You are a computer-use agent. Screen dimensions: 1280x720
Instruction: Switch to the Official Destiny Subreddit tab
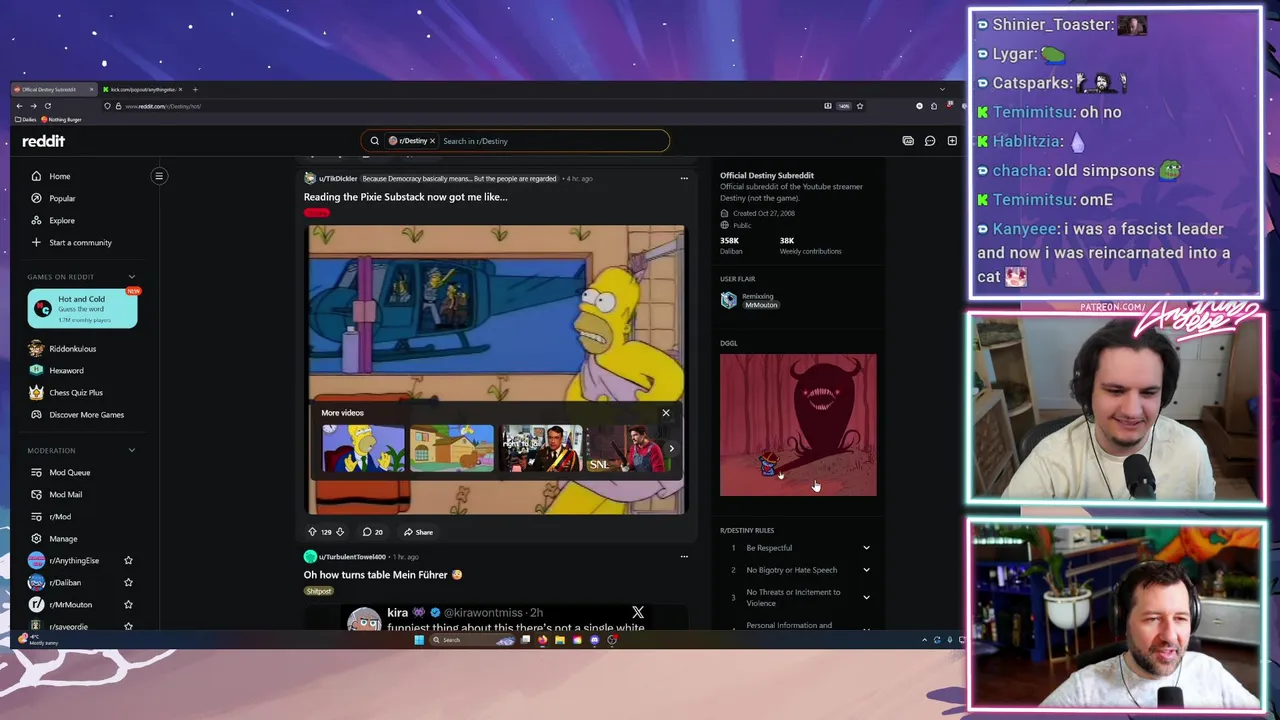52,89
